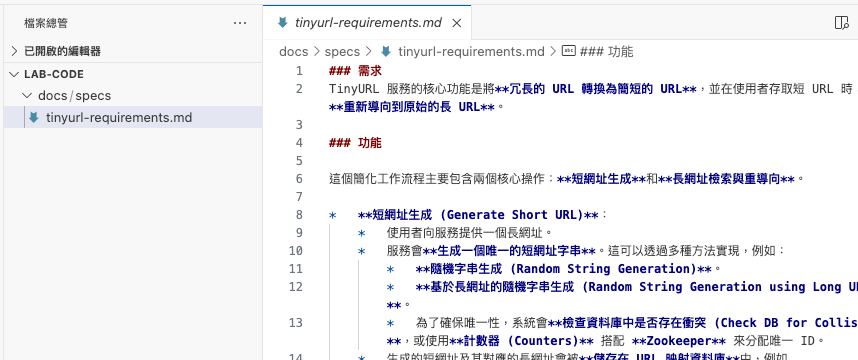Open preview to the side icon
Image resolution: width=858 pixels, height=360 pixels.
(x=841, y=23)
